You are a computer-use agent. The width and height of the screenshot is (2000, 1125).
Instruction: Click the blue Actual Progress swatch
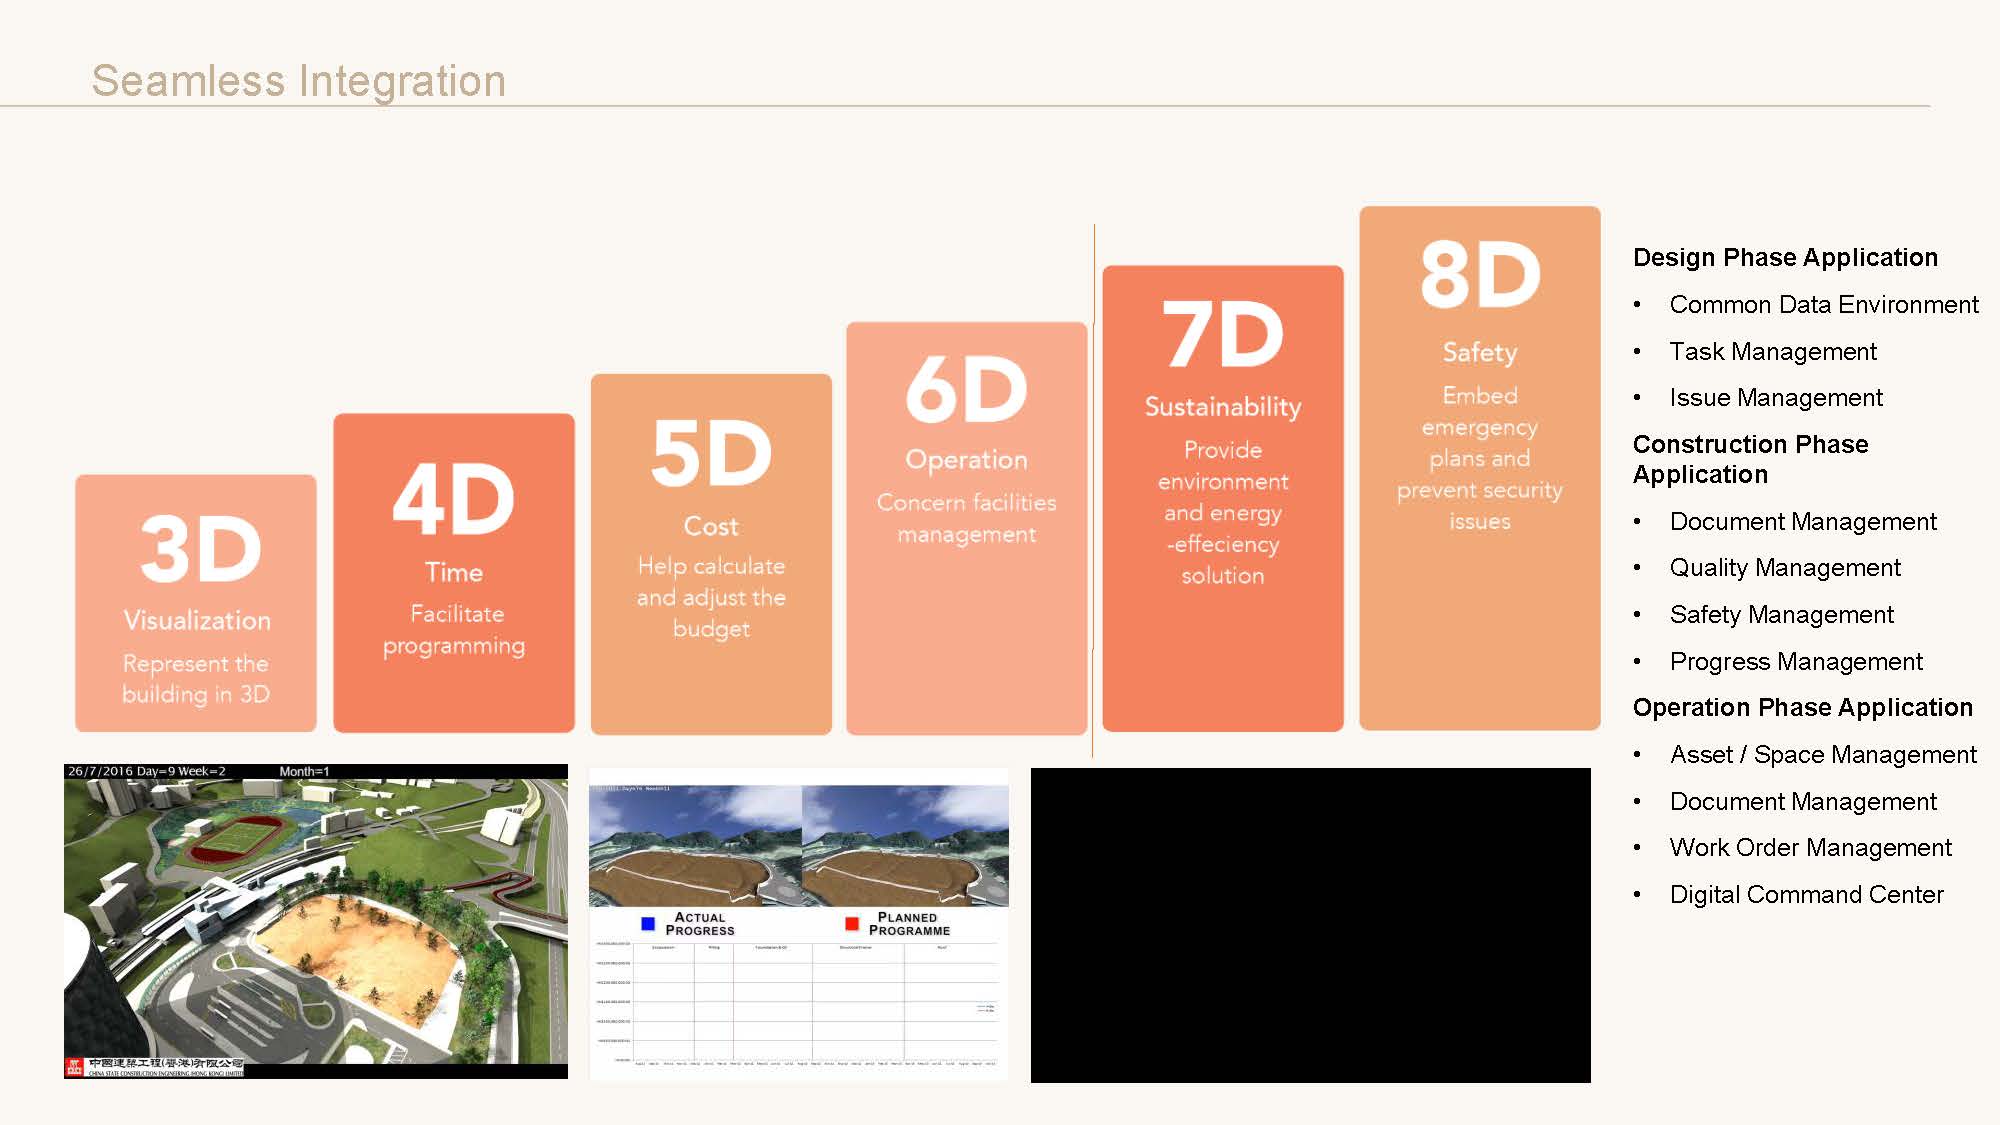pyautogui.click(x=648, y=924)
